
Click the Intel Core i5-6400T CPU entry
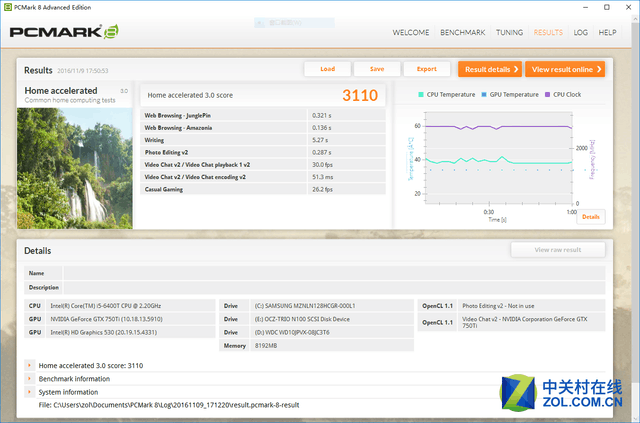tap(131, 306)
